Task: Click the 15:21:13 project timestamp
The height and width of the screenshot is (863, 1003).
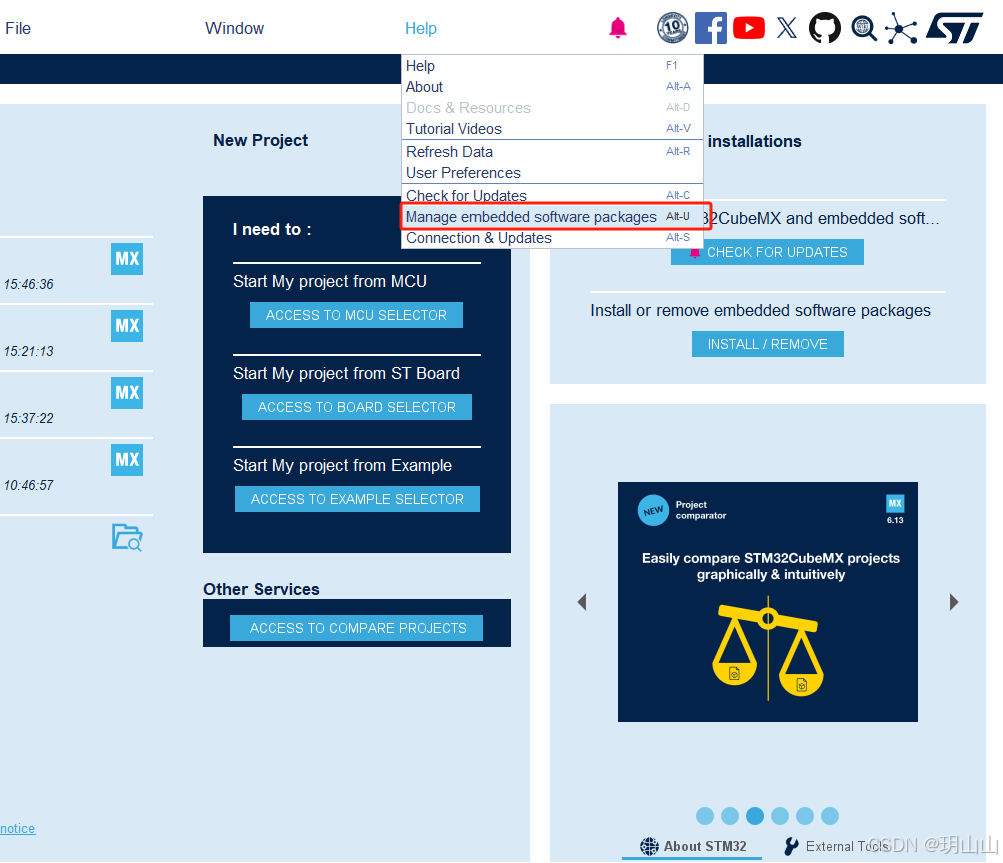Action: 29,351
